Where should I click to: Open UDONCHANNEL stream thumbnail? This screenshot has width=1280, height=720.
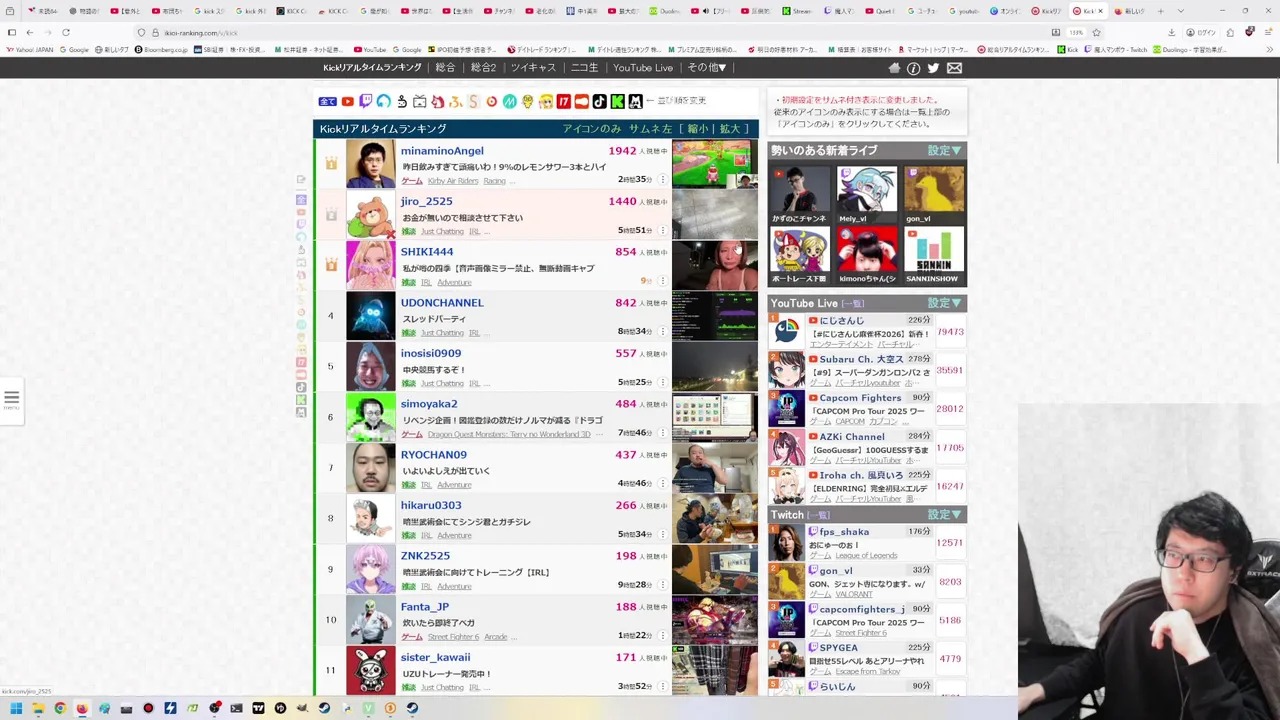[714, 316]
